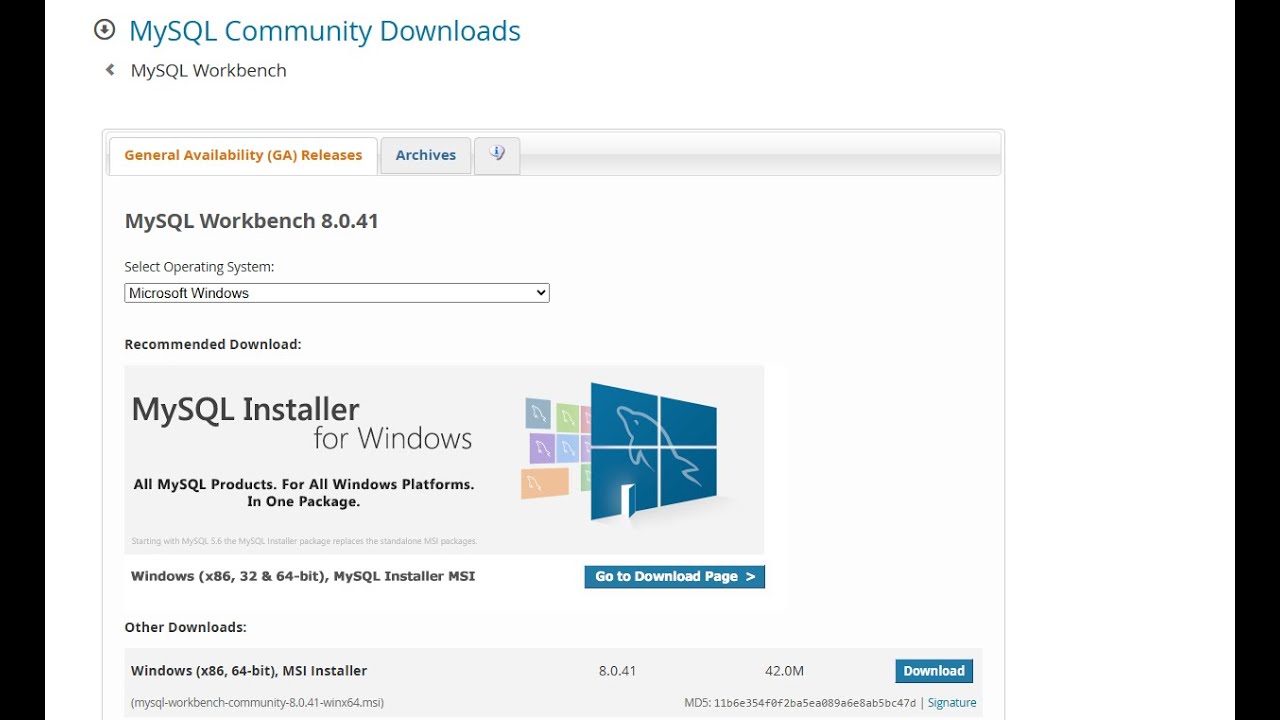Click the 42.0M file size
This screenshot has height=720, width=1280.
tap(784, 671)
